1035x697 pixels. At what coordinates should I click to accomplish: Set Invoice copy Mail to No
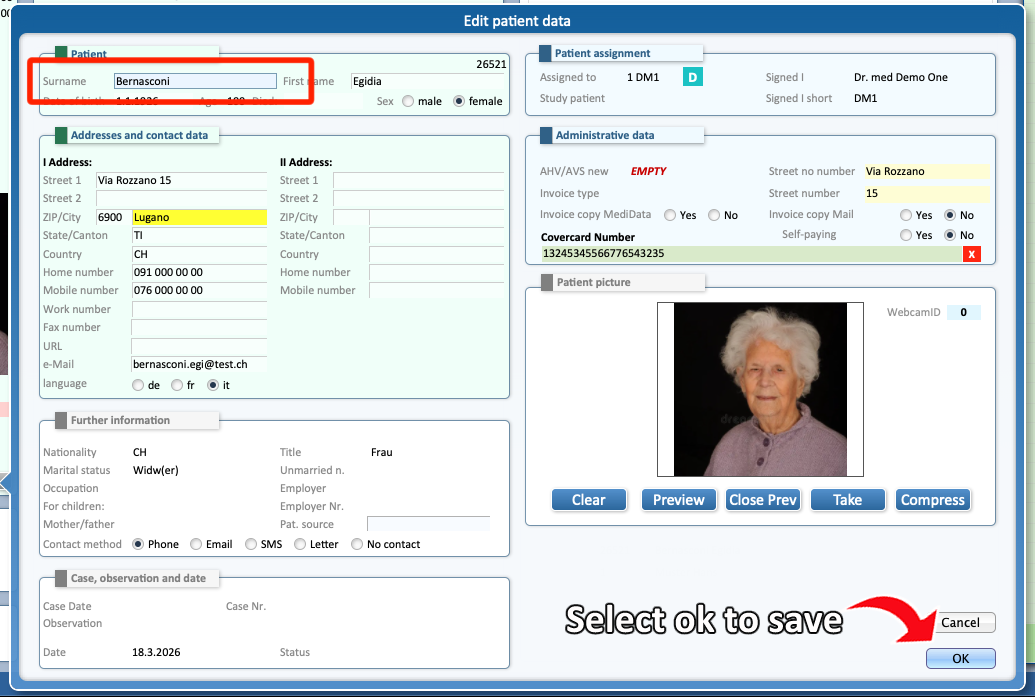[950, 215]
